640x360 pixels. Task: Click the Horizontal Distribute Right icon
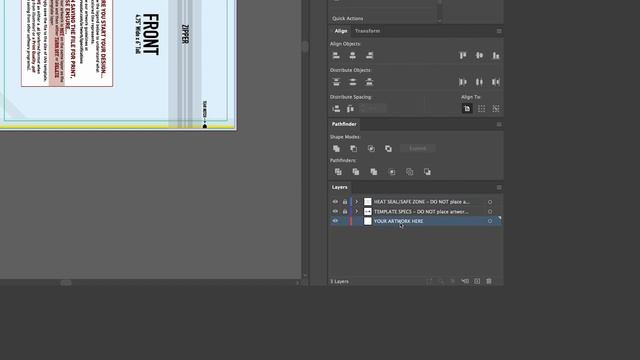pos(496,82)
